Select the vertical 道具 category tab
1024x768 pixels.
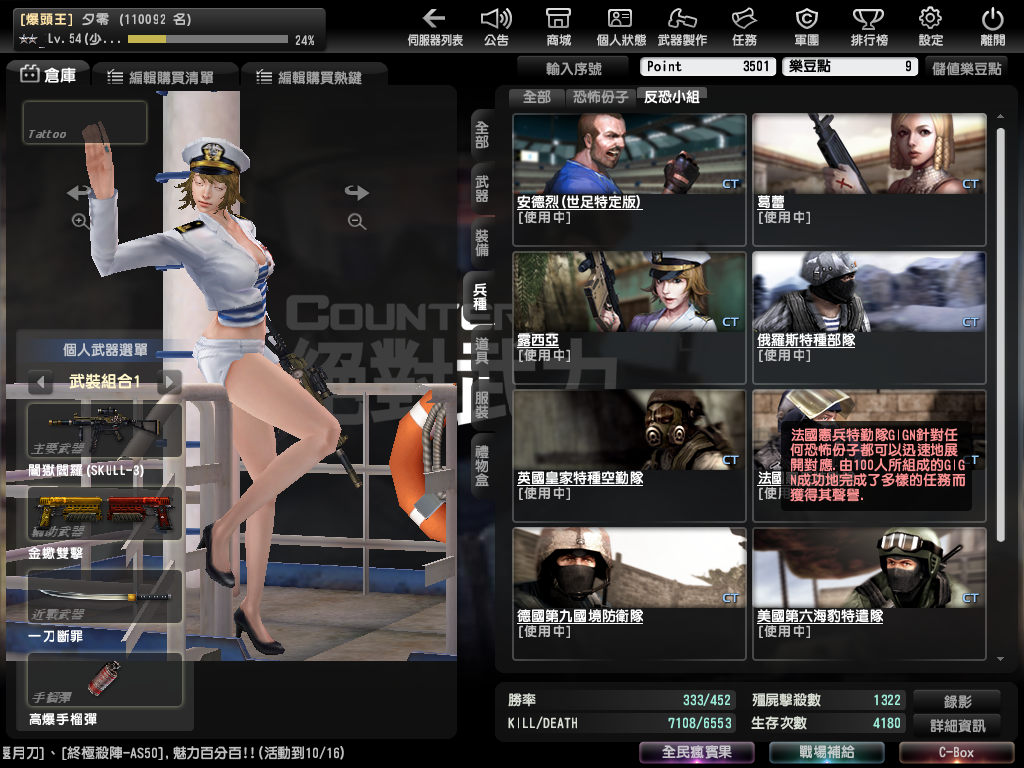point(482,351)
